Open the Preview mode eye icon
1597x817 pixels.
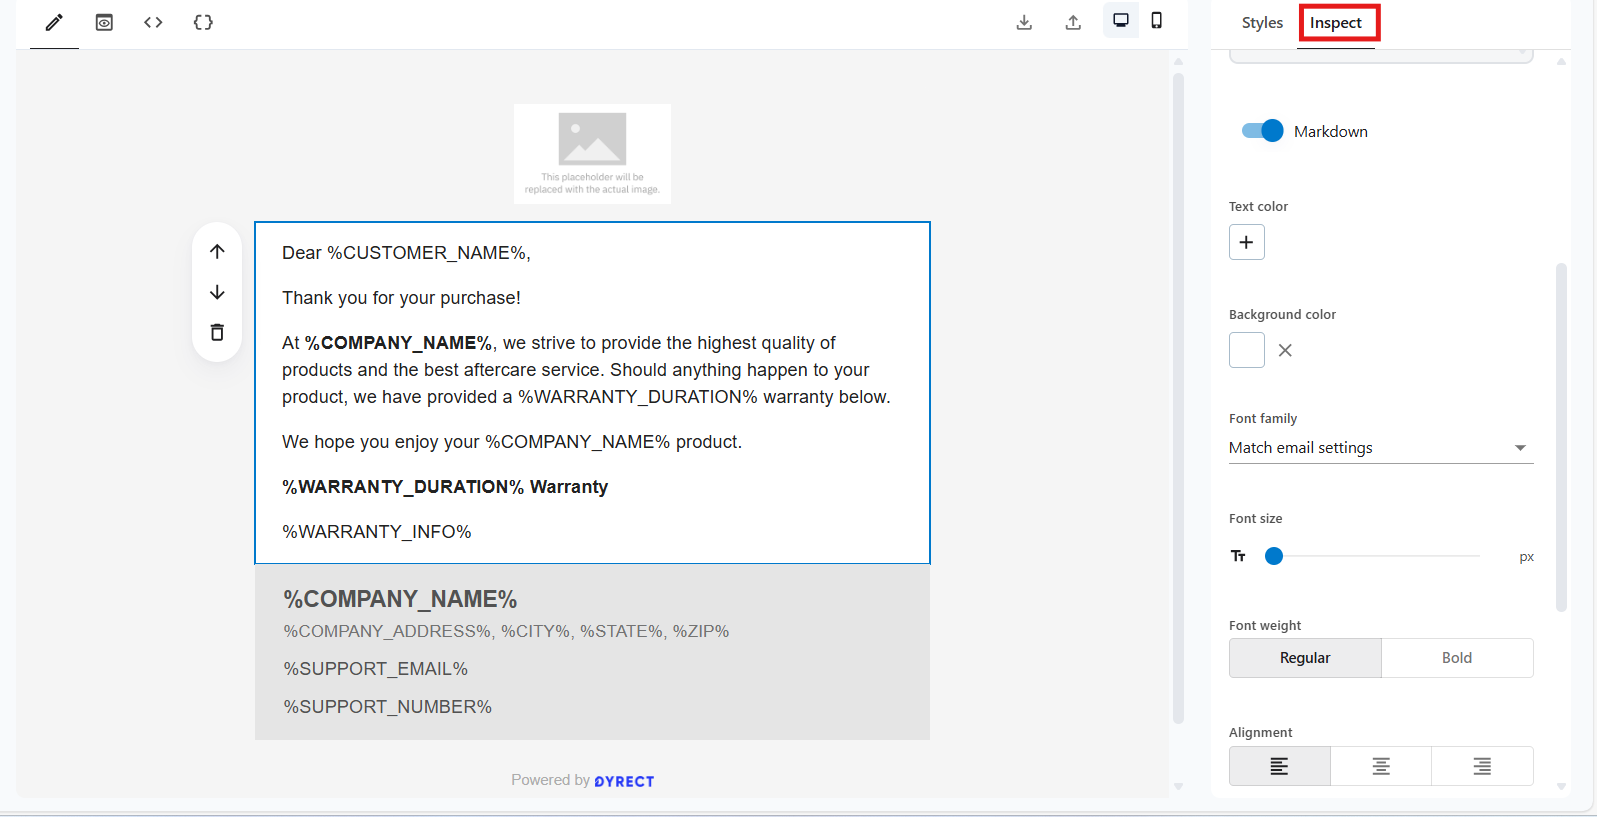point(104,22)
